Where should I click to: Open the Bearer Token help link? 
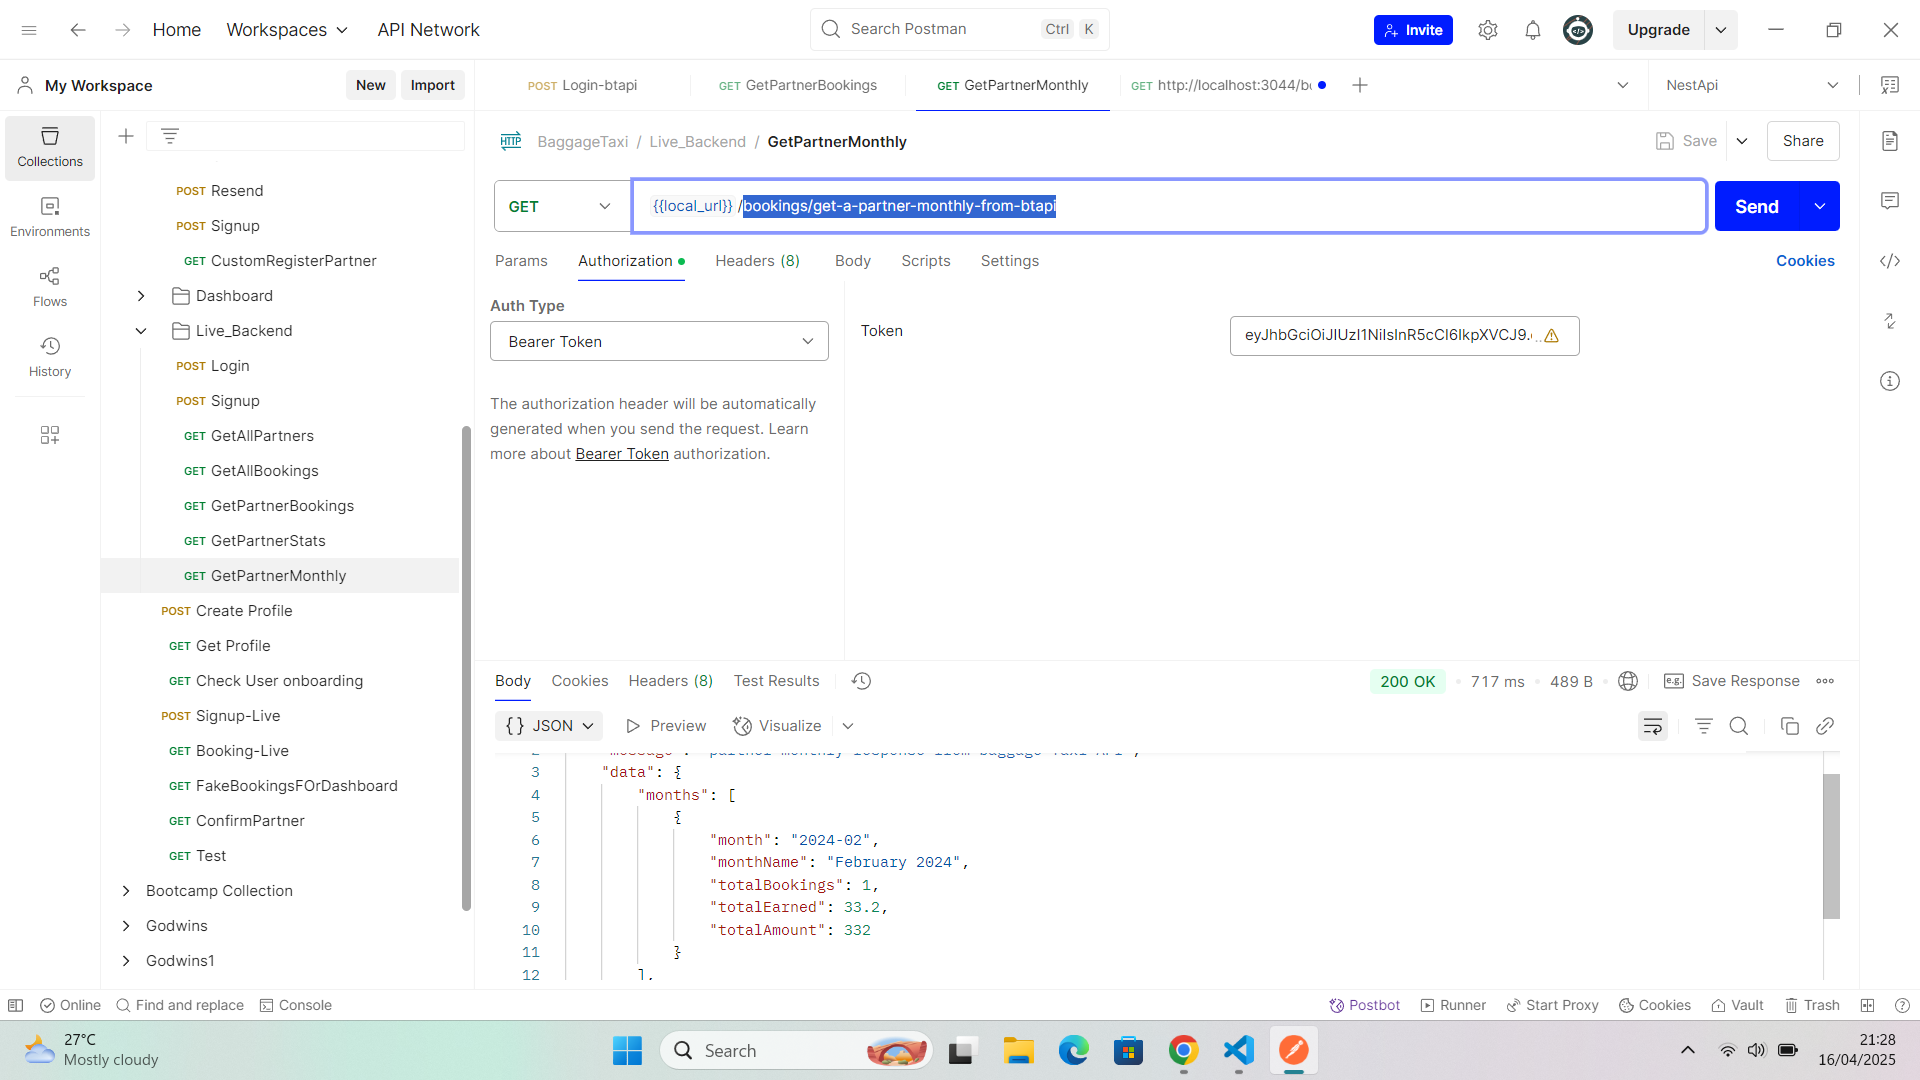(x=622, y=454)
